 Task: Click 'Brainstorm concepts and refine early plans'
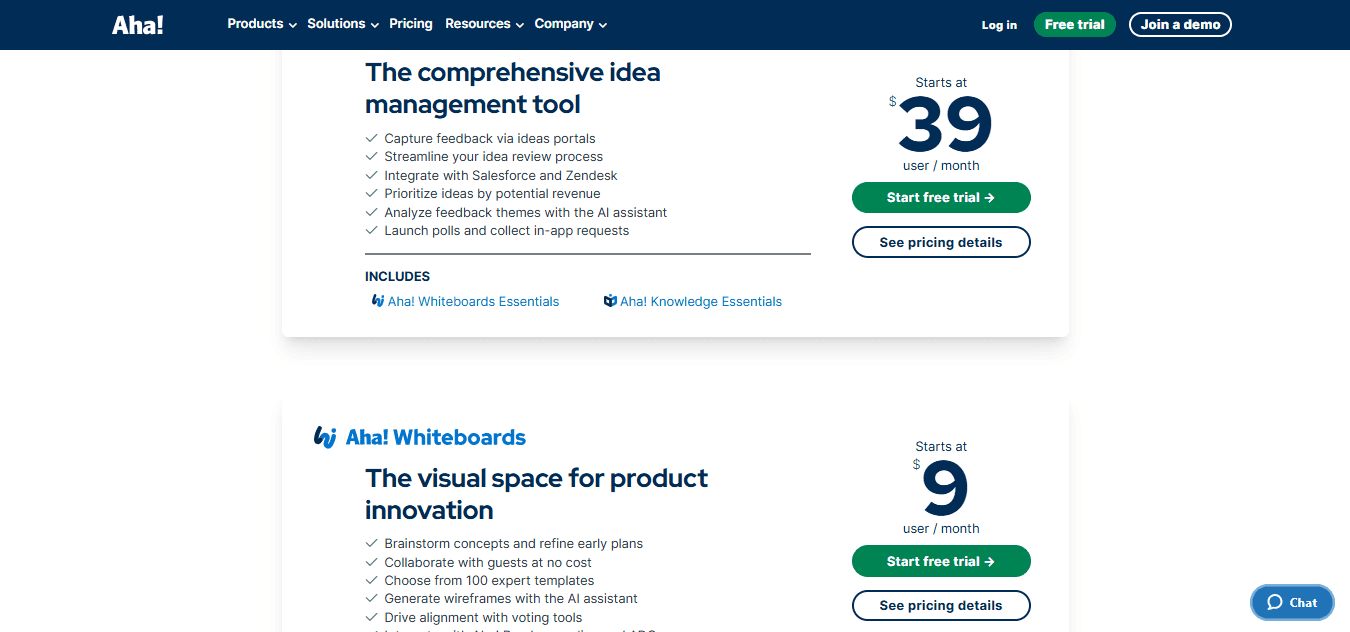pos(514,544)
